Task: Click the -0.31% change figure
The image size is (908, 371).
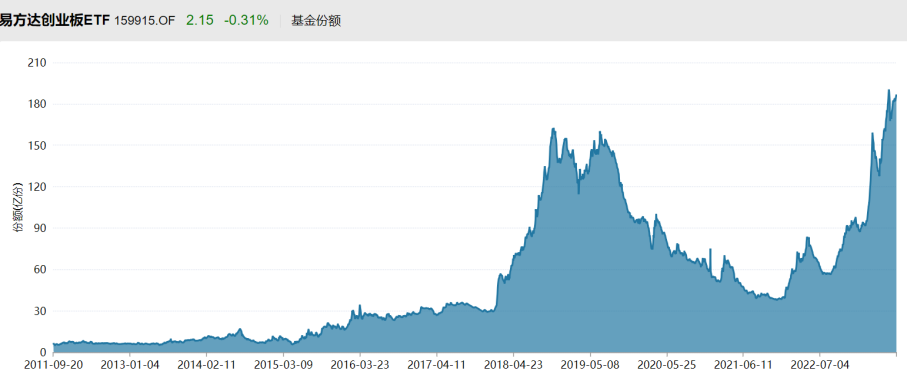Action: click(x=246, y=21)
